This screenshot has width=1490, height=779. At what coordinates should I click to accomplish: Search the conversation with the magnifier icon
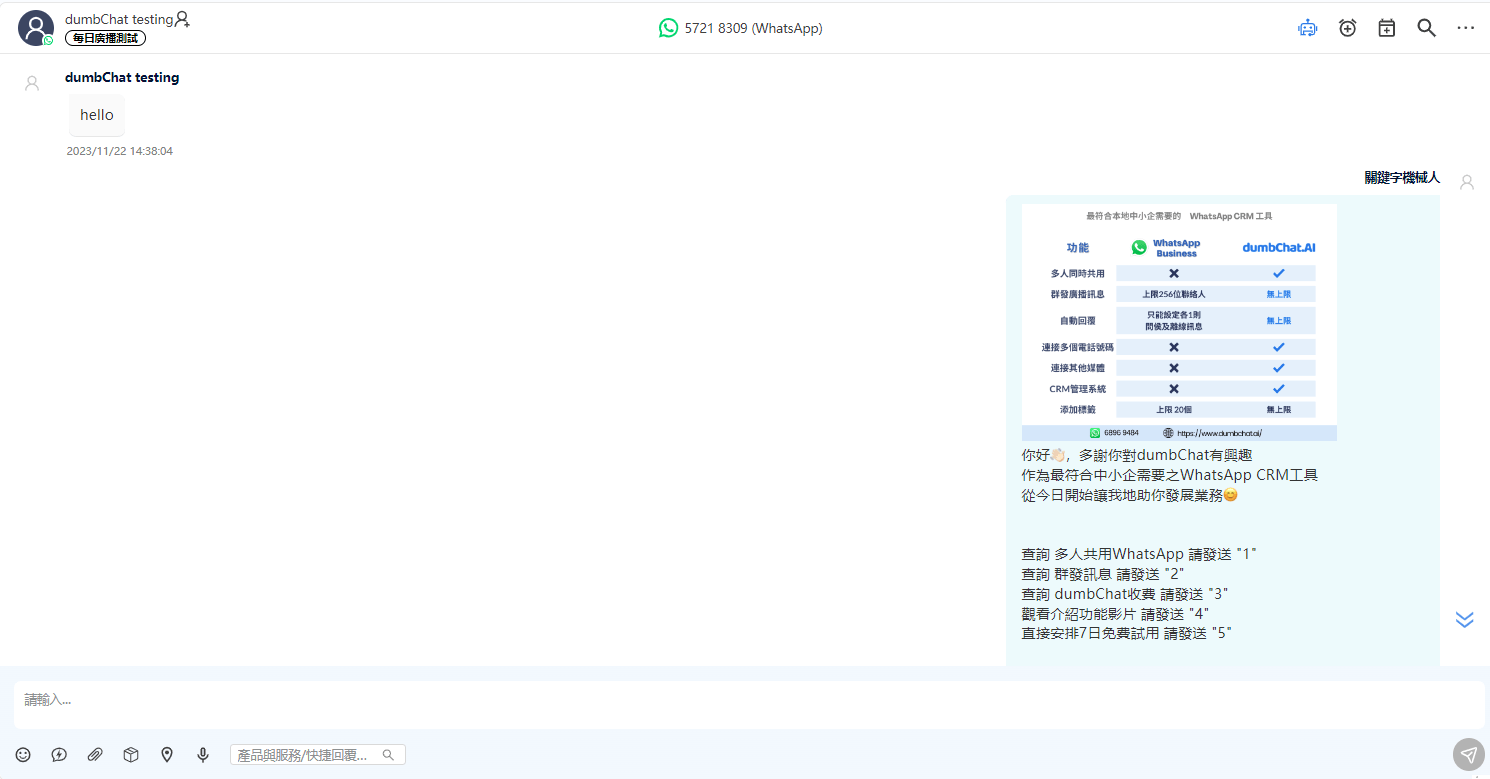coord(1427,28)
